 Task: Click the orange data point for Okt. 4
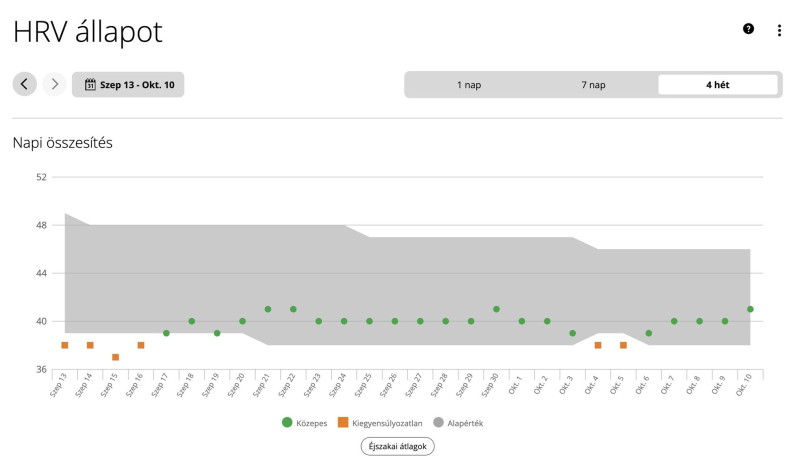pos(598,345)
